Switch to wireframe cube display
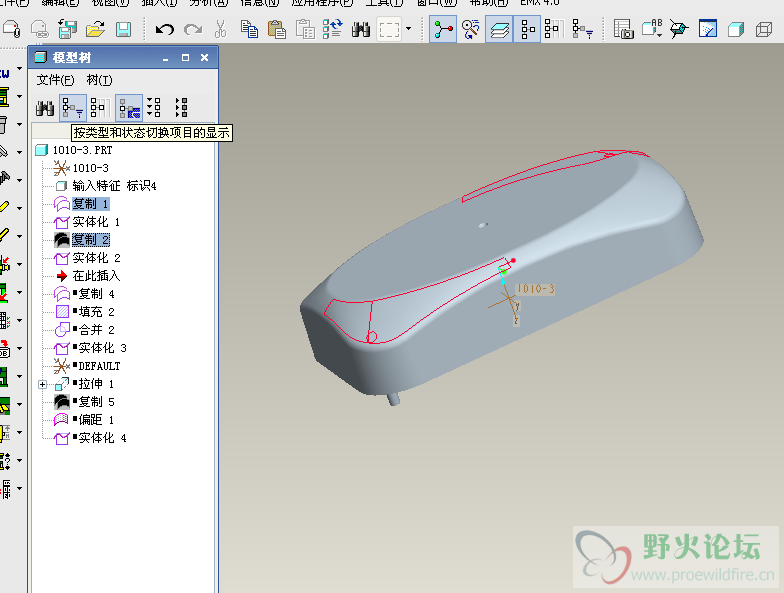Image resolution: width=784 pixels, height=593 pixels. [x=764, y=30]
